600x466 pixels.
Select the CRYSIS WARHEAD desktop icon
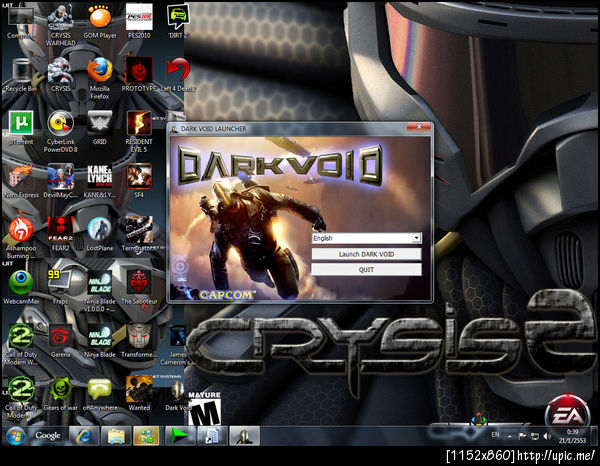coord(60,25)
